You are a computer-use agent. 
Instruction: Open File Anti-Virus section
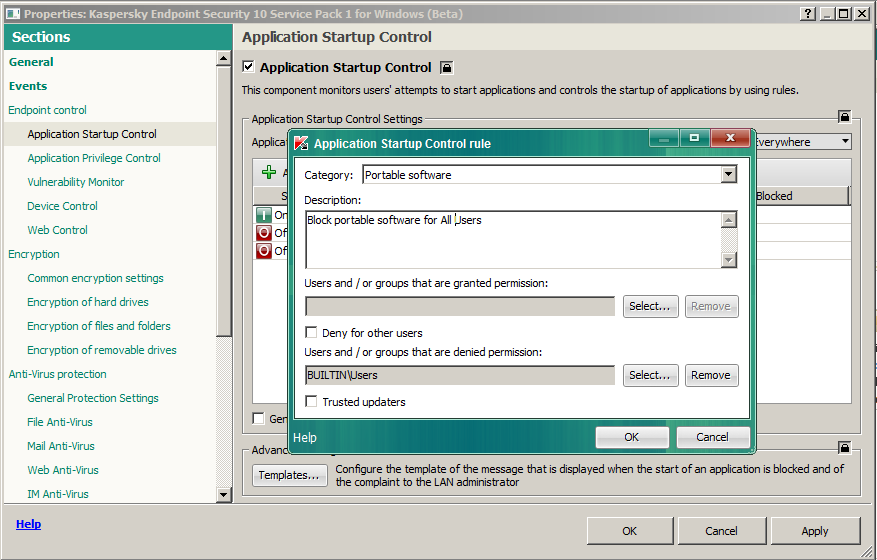(60, 423)
